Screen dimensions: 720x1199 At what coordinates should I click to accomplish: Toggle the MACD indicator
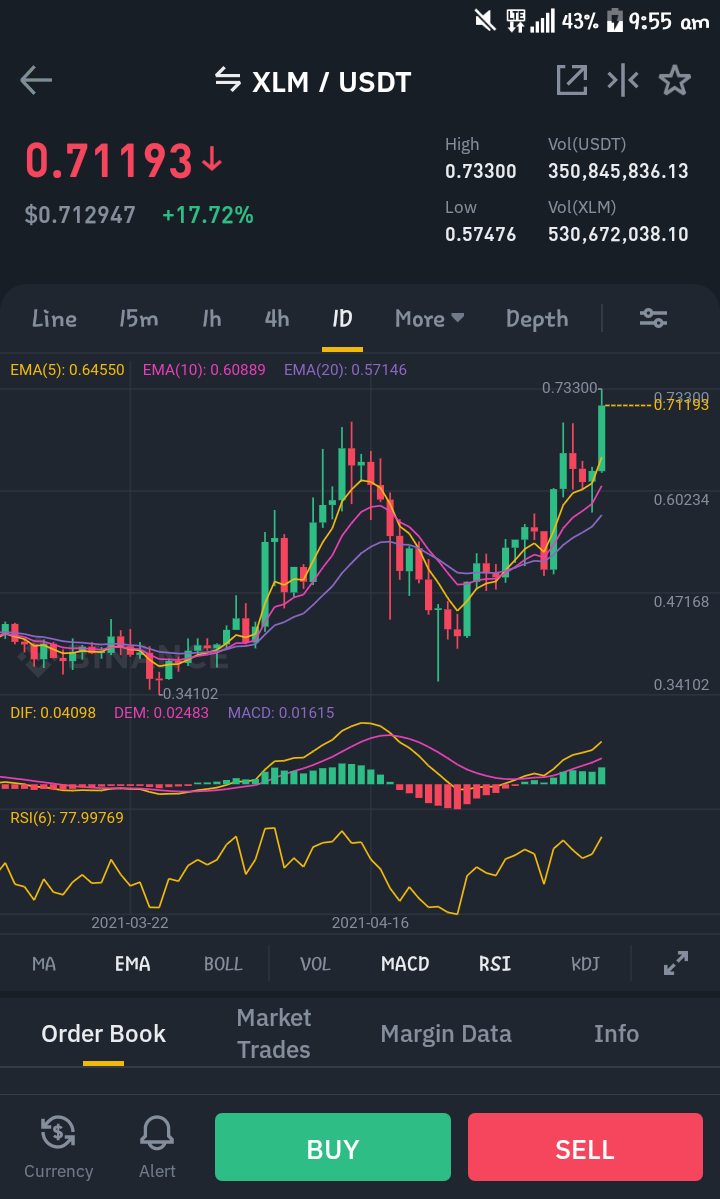[x=405, y=963]
